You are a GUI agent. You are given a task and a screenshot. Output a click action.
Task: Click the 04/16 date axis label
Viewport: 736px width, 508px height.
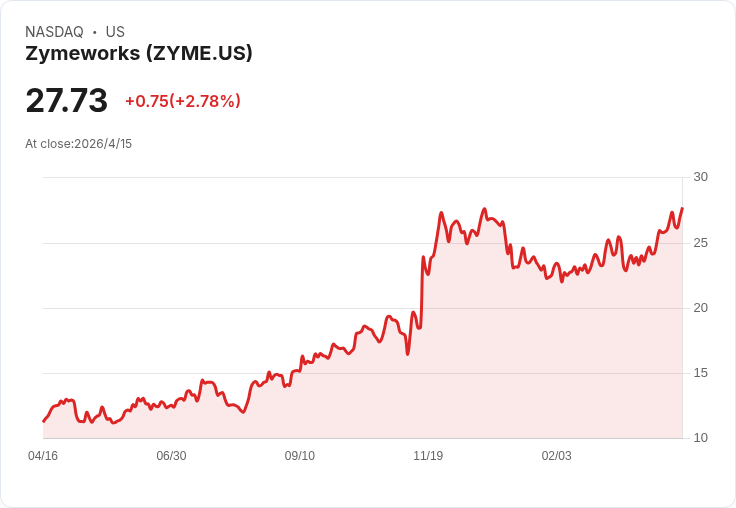click(x=43, y=456)
